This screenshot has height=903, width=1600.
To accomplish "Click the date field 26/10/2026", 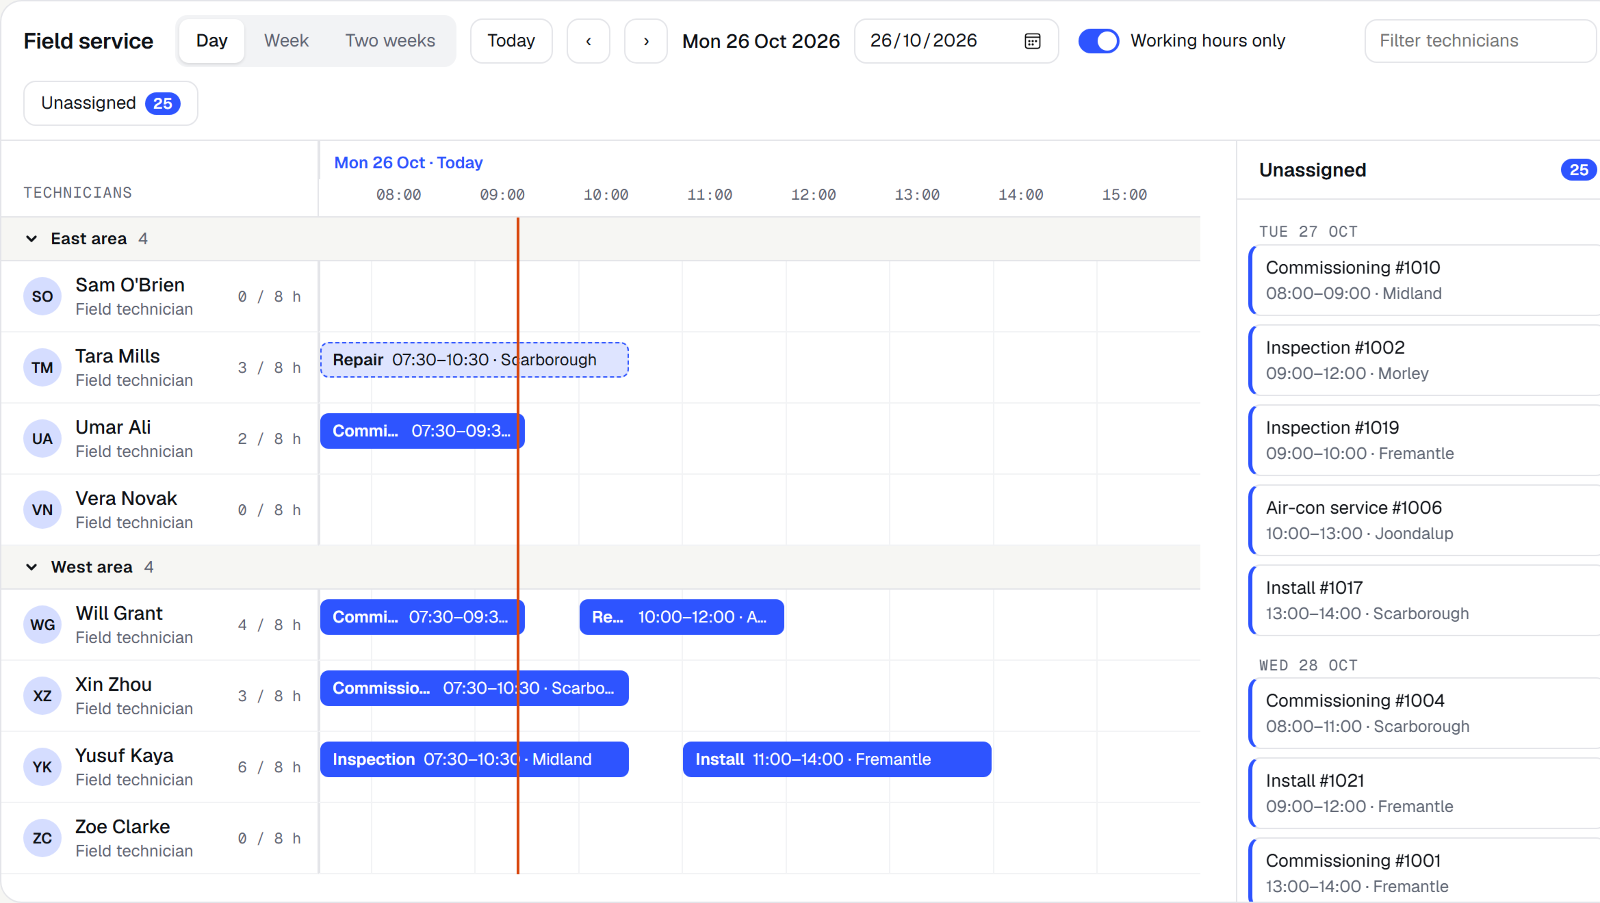I will point(956,41).
